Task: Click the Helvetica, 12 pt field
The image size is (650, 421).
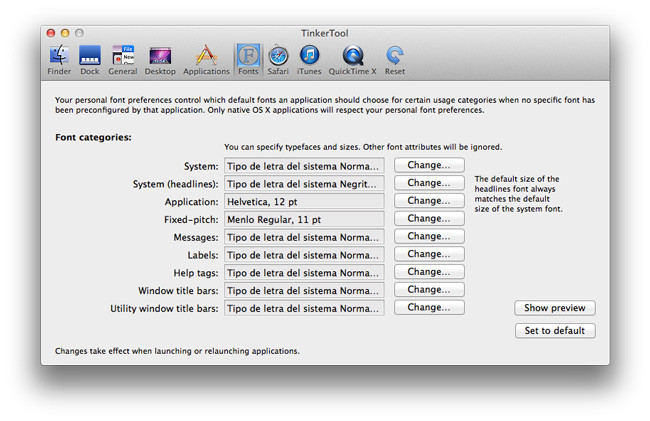Action: (x=304, y=201)
